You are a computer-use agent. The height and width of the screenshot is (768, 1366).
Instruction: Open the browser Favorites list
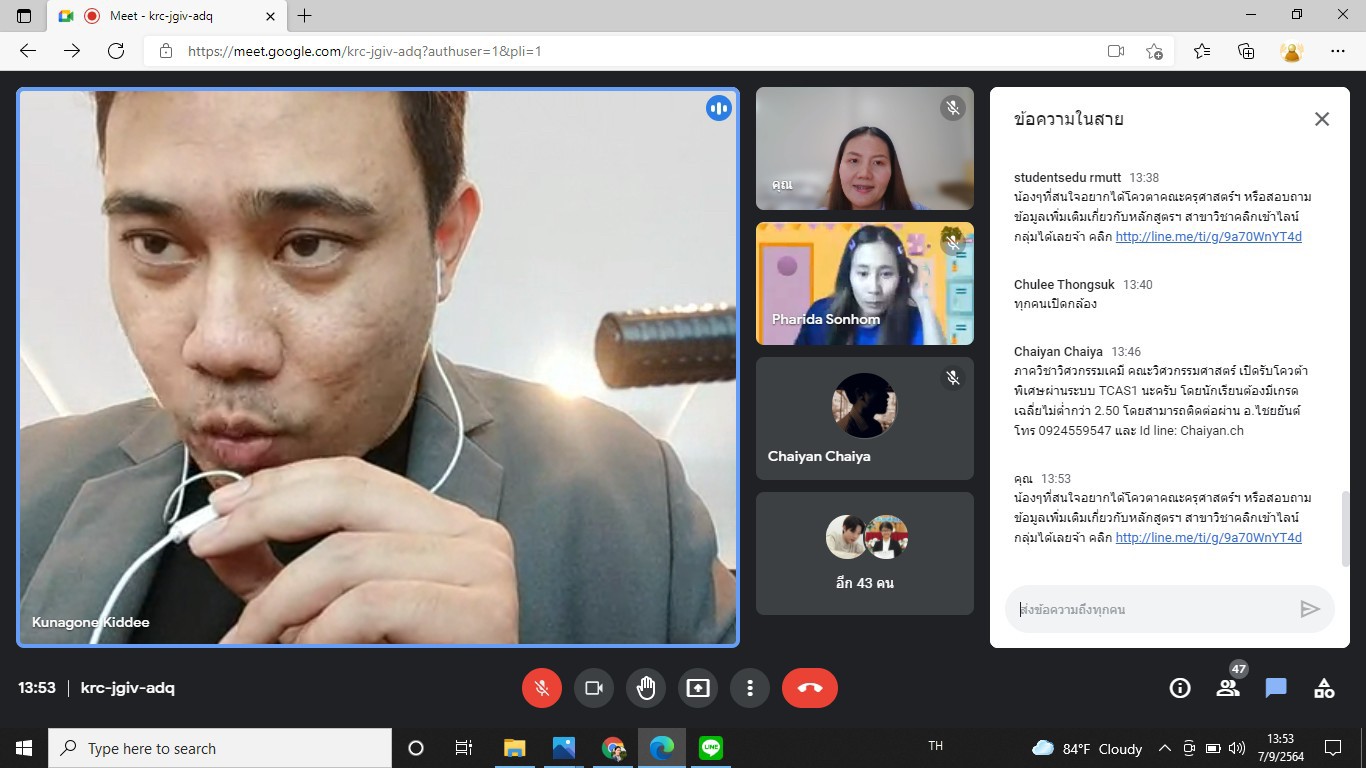(x=1202, y=51)
